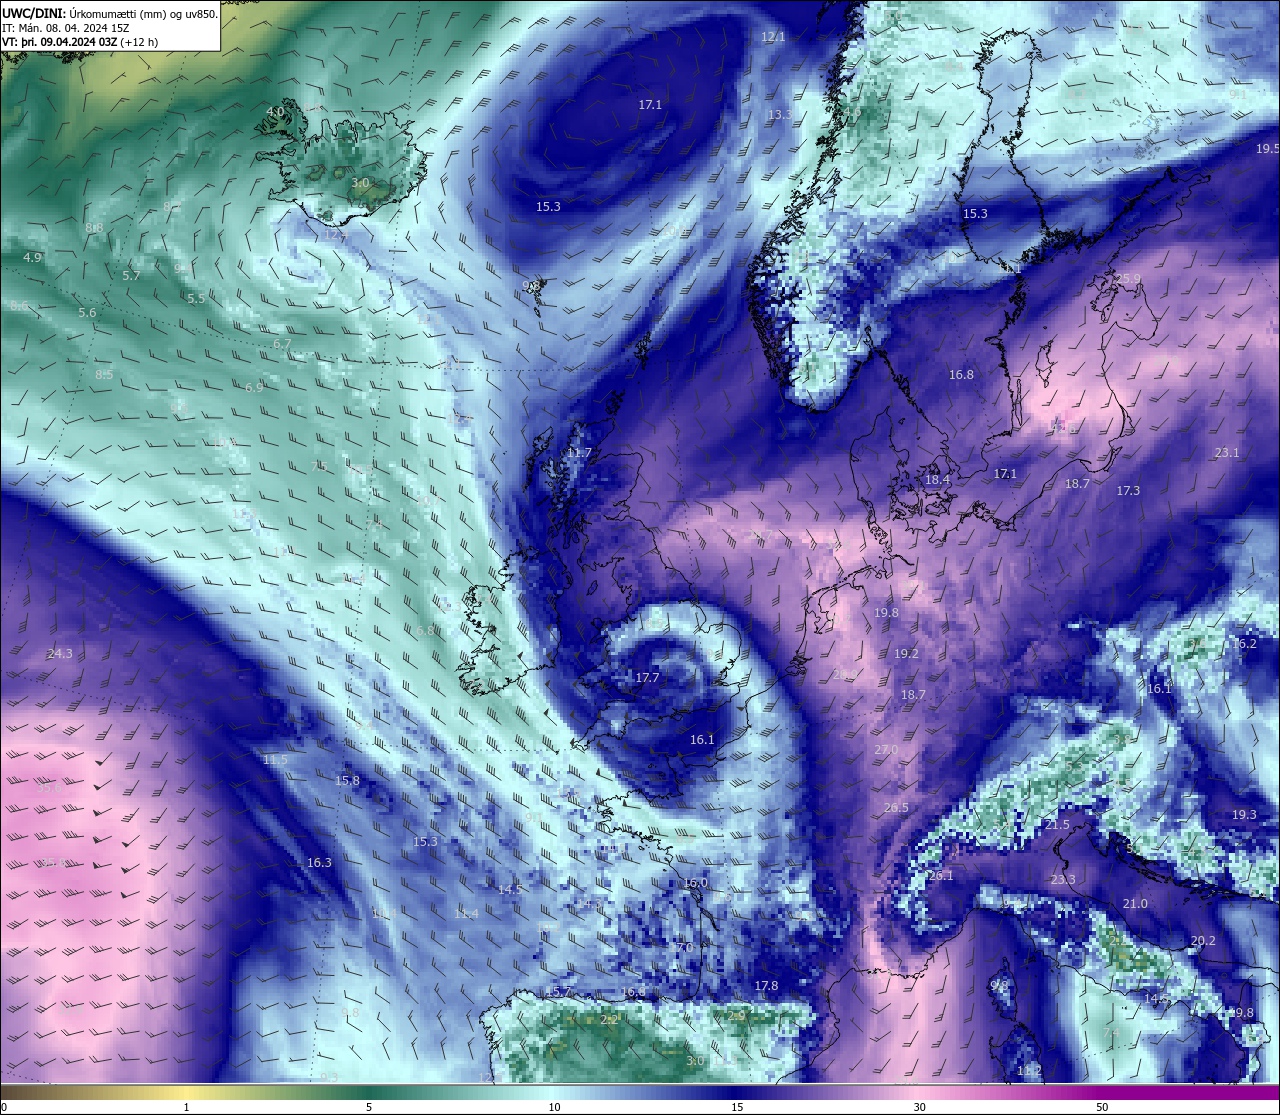
Task: Click the 19.8 value label
Action: click(886, 613)
